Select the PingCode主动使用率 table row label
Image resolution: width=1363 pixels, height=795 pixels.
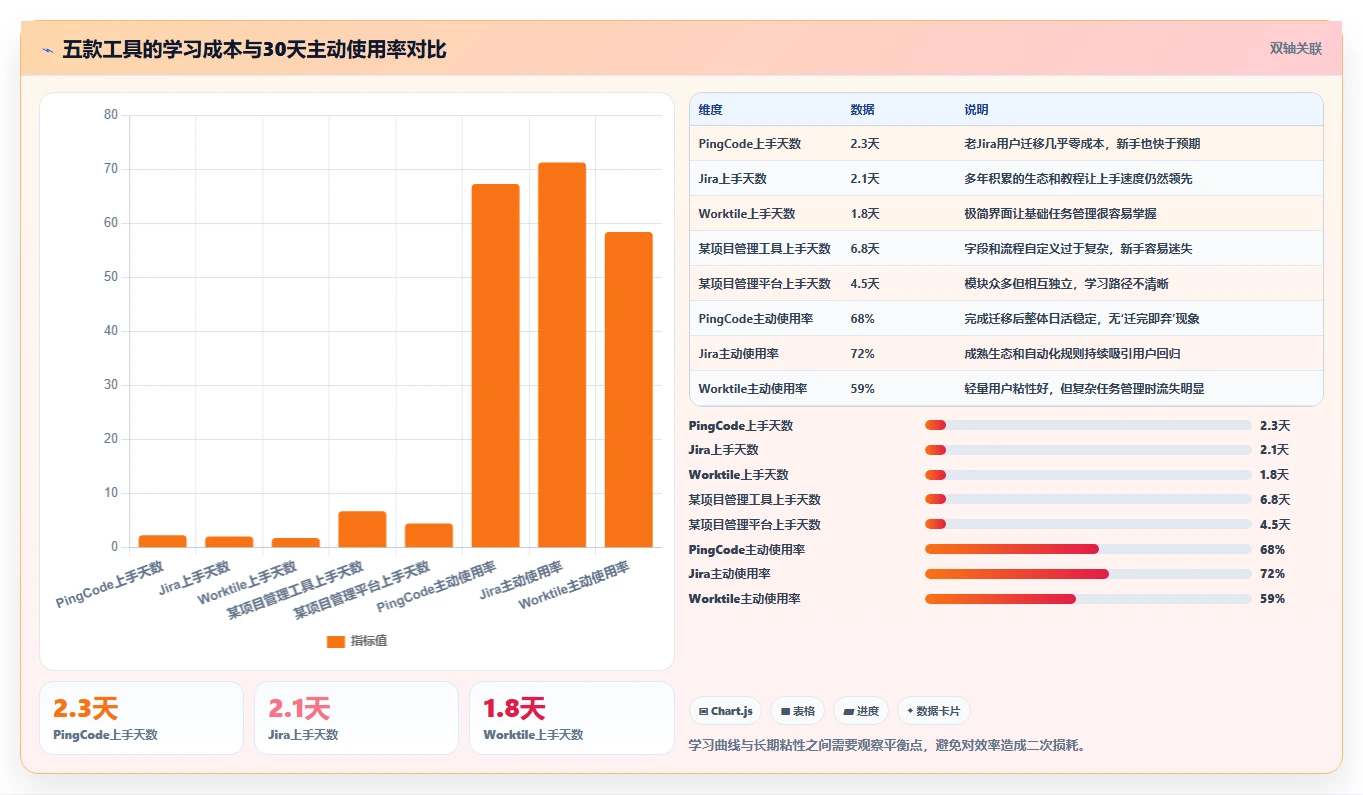[755, 319]
